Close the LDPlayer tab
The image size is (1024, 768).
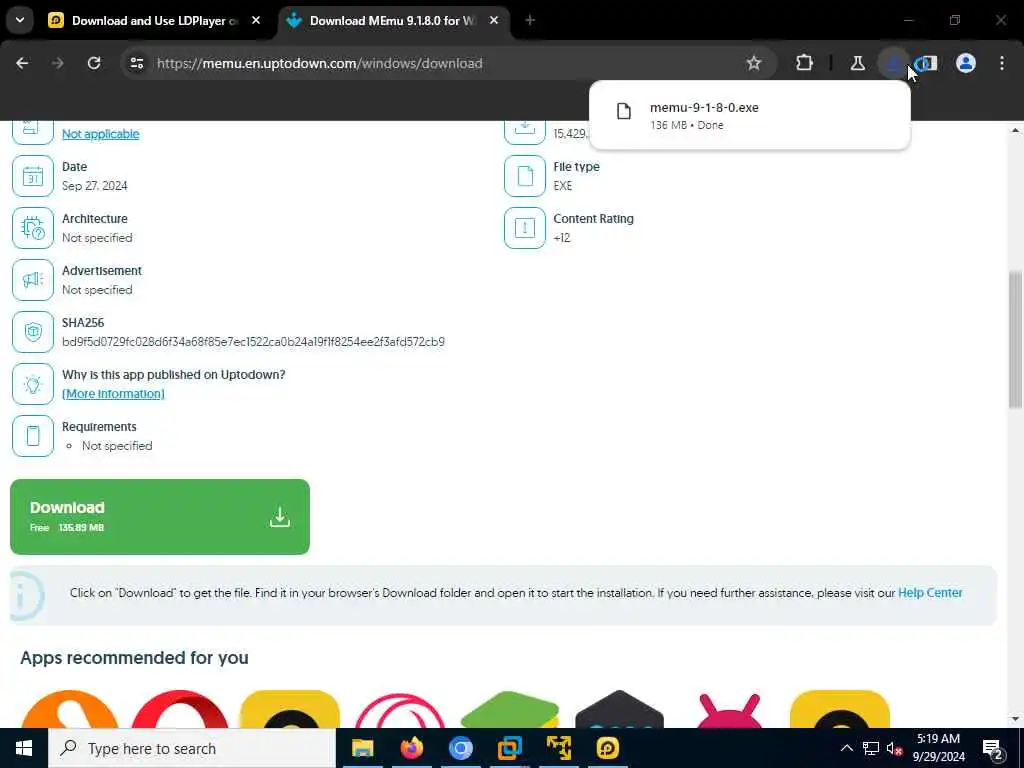click(256, 21)
